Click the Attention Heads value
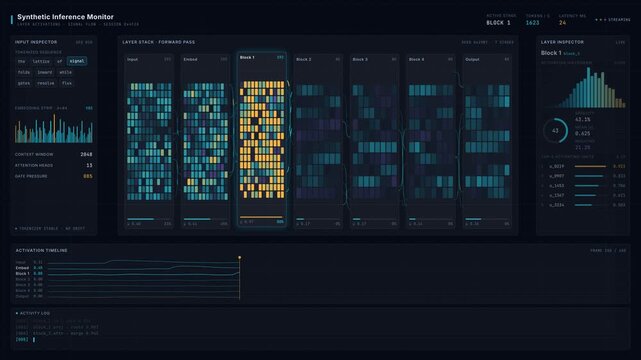The image size is (641, 360). click(90, 165)
